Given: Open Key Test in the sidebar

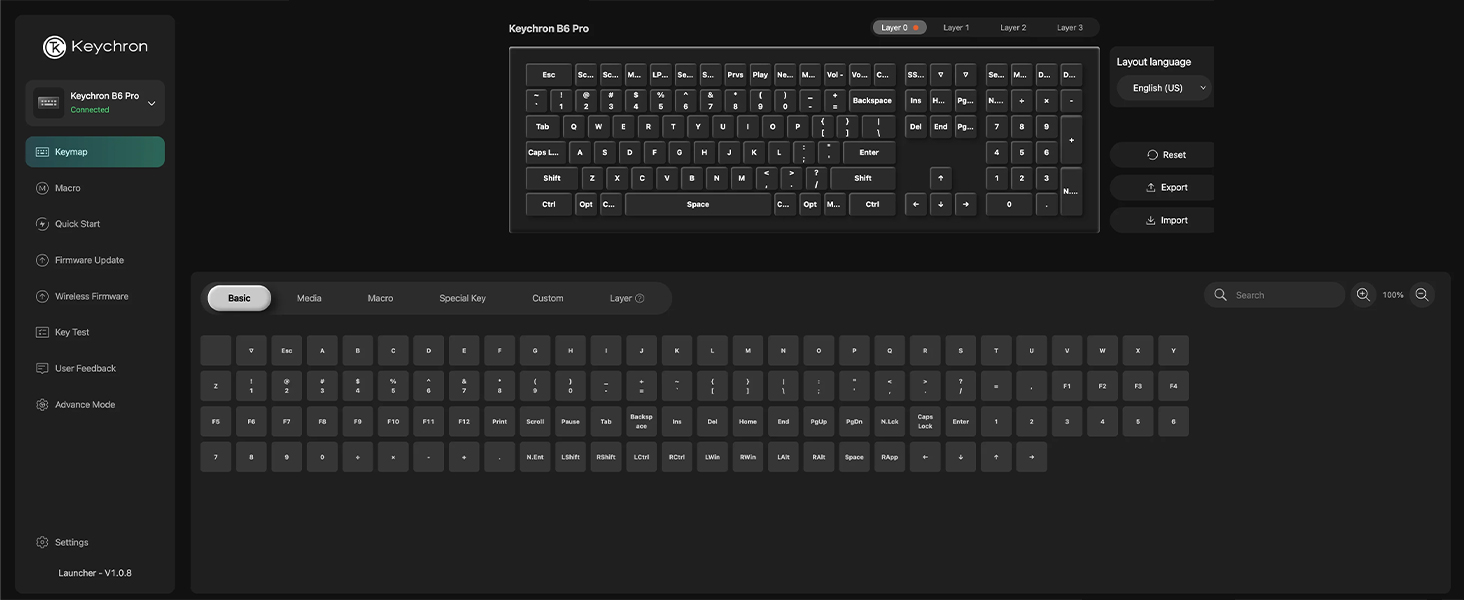Looking at the screenshot, I should [x=95, y=332].
